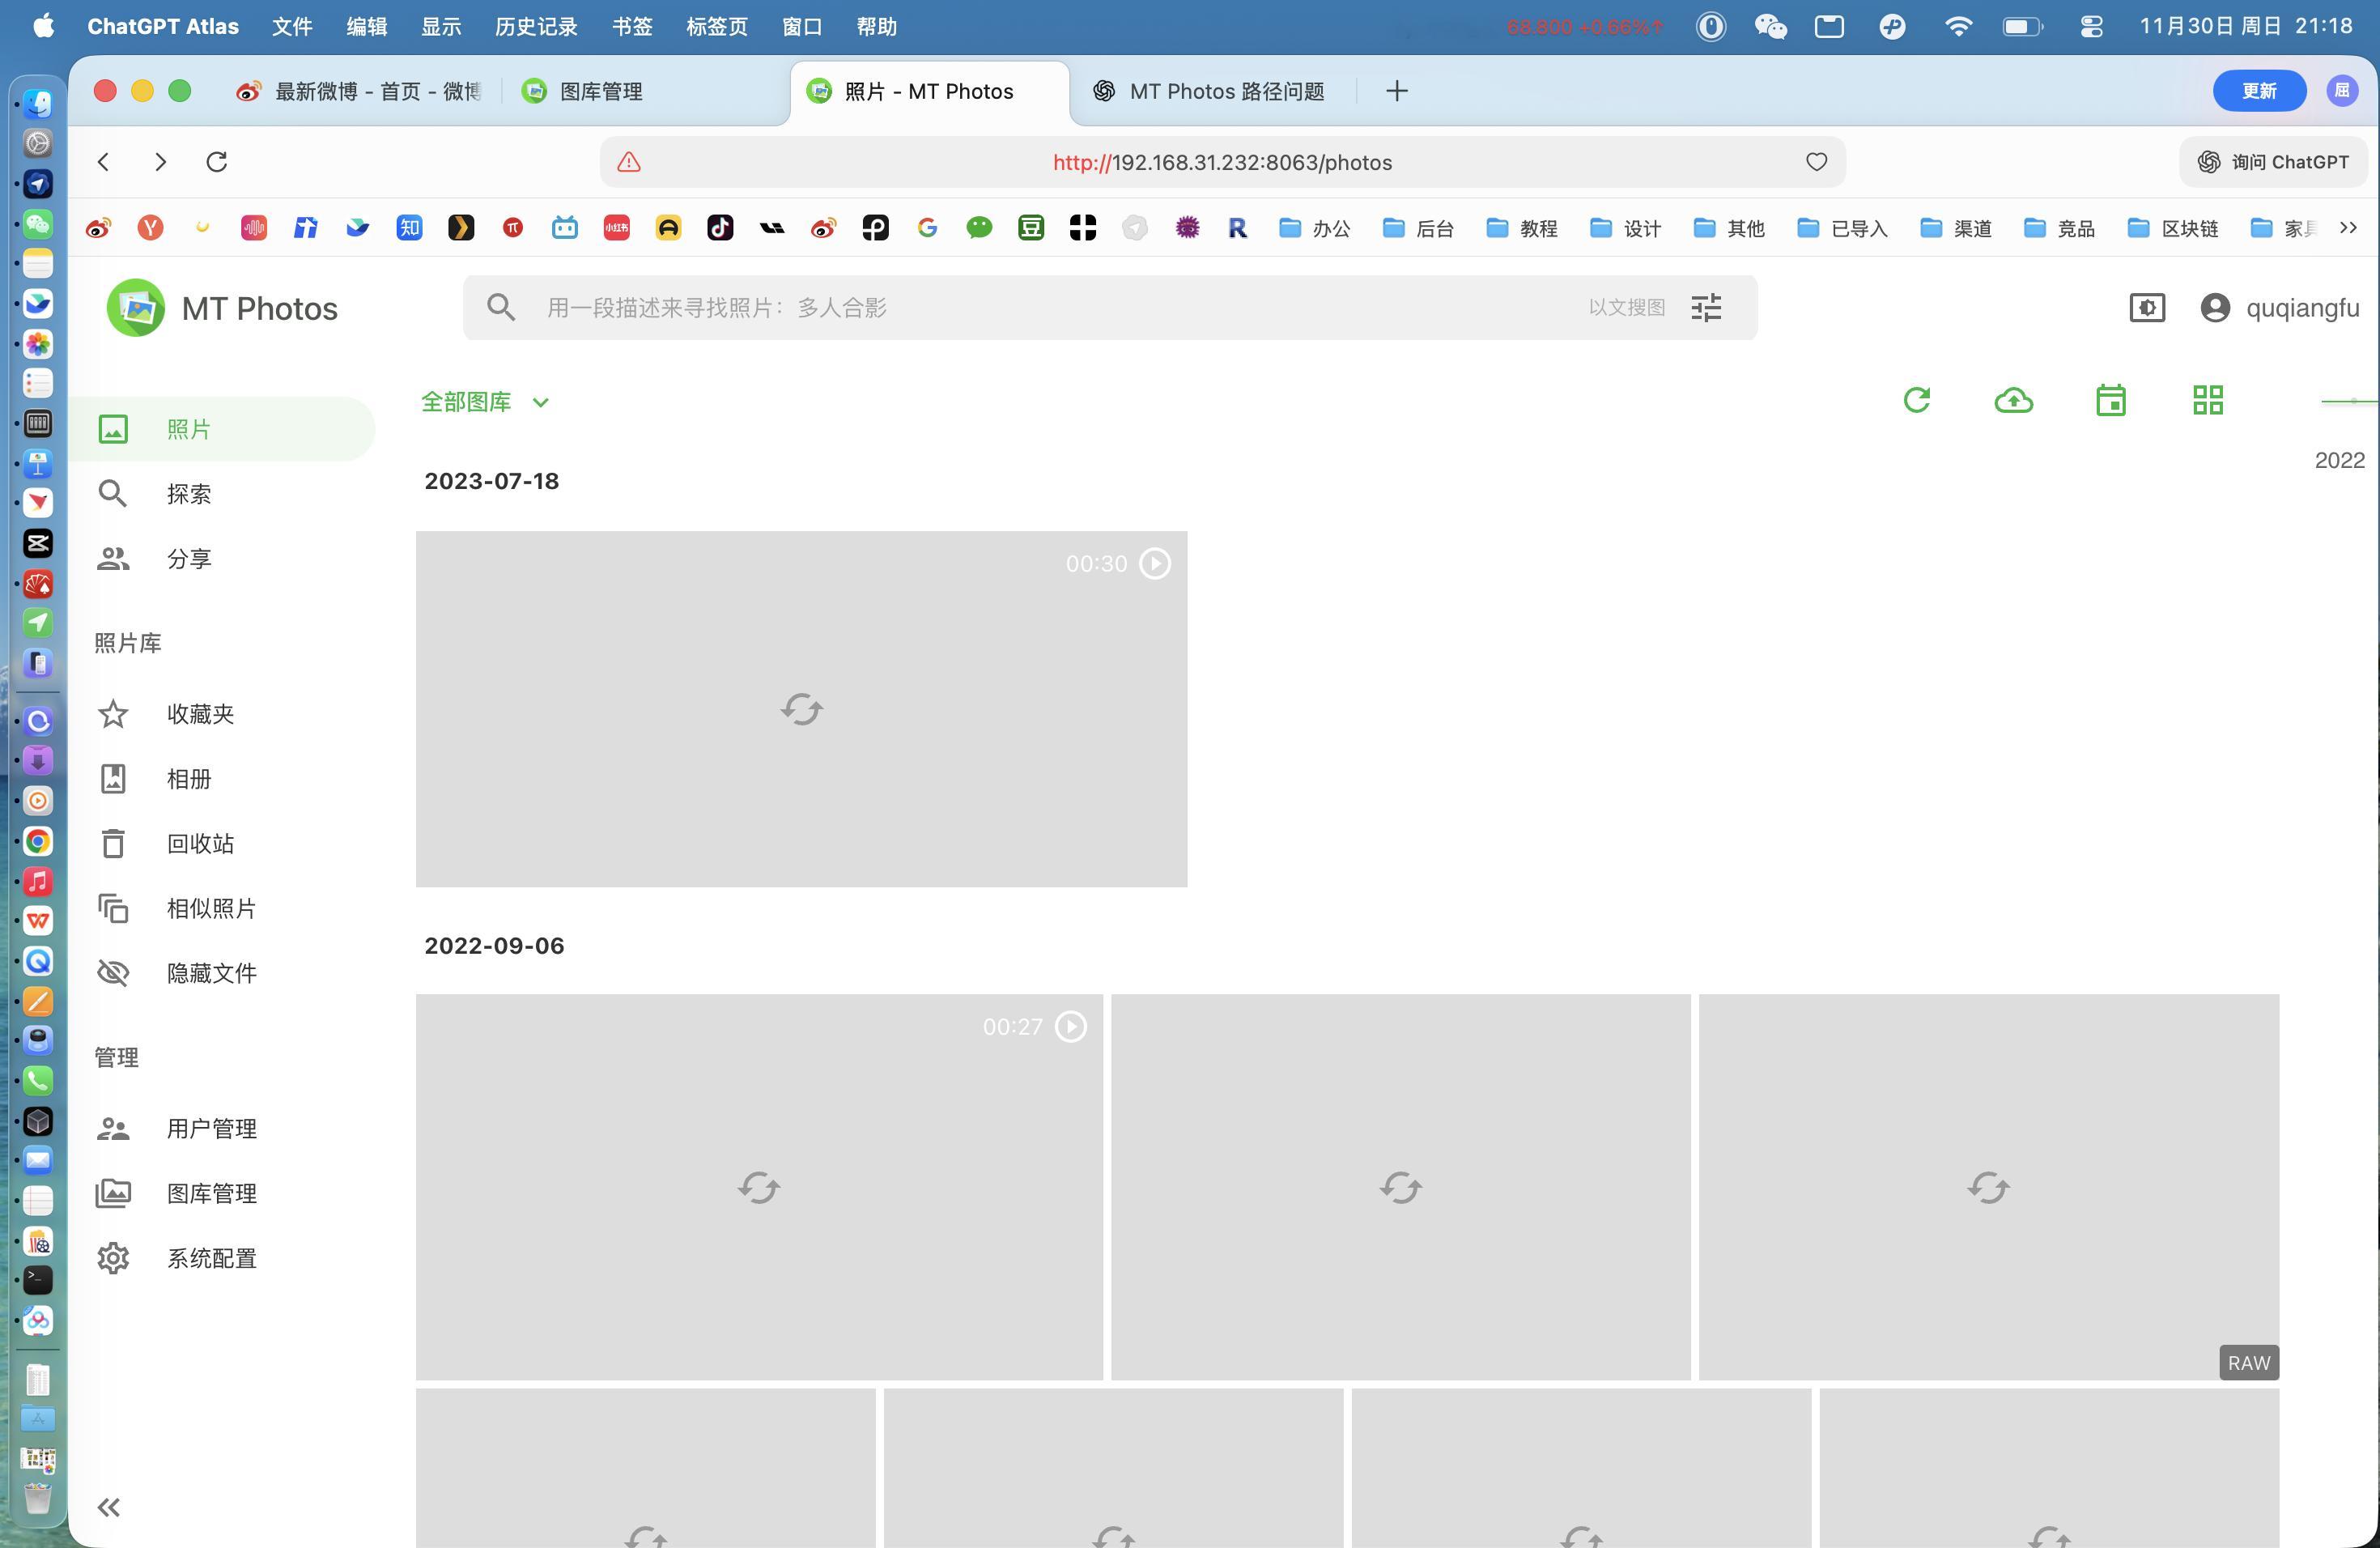Click the green refresh icon in photos toolbar

[1916, 401]
